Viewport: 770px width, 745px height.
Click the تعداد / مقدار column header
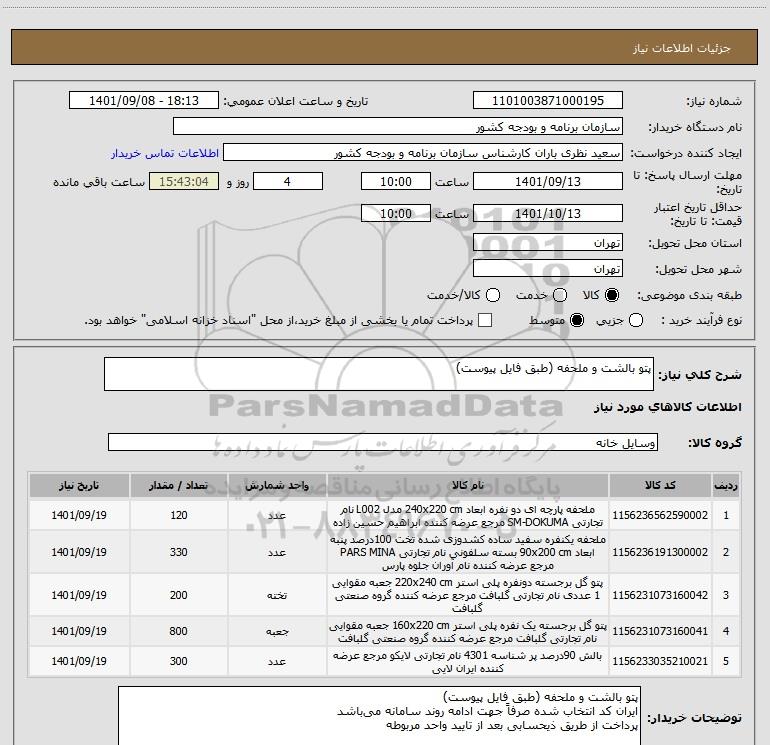tap(179, 486)
